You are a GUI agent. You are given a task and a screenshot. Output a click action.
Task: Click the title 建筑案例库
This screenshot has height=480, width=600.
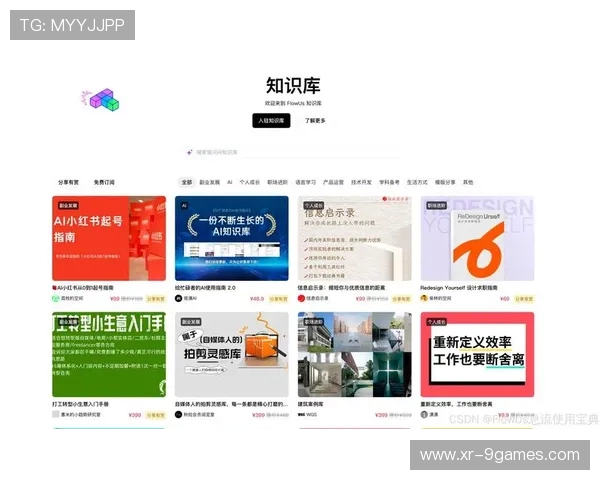pyautogui.click(x=310, y=404)
